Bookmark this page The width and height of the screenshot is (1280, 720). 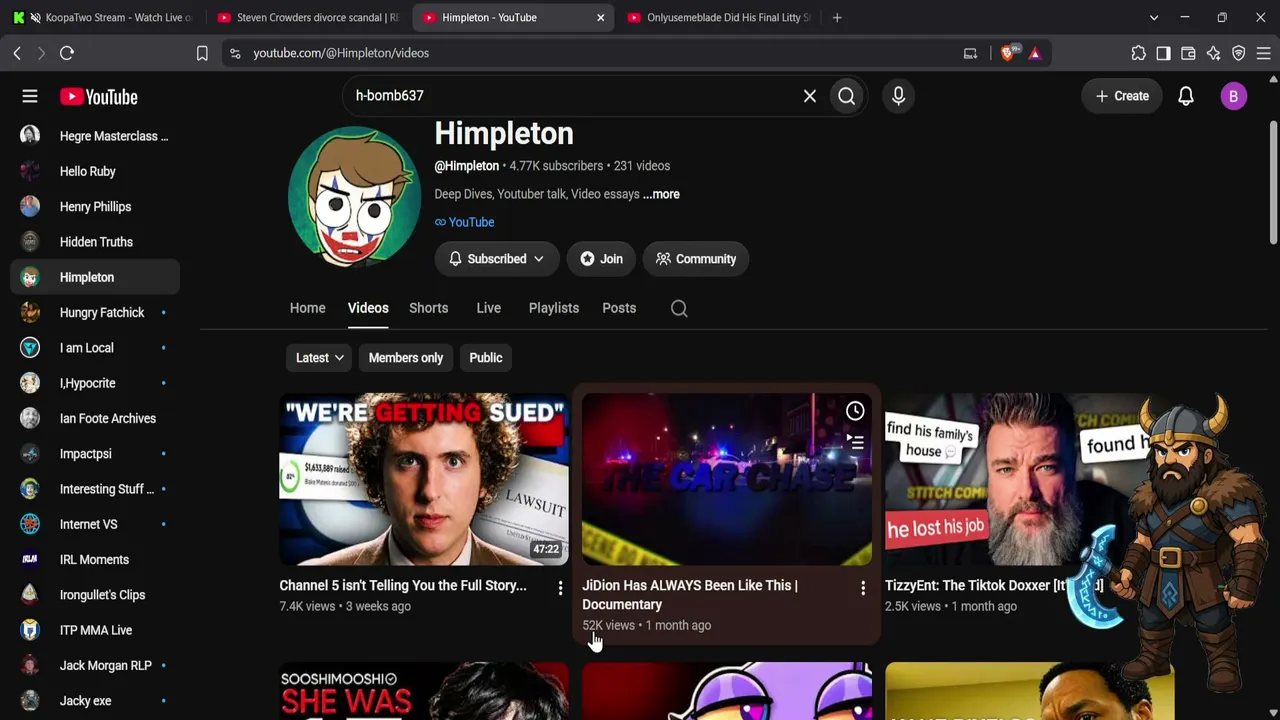202,53
